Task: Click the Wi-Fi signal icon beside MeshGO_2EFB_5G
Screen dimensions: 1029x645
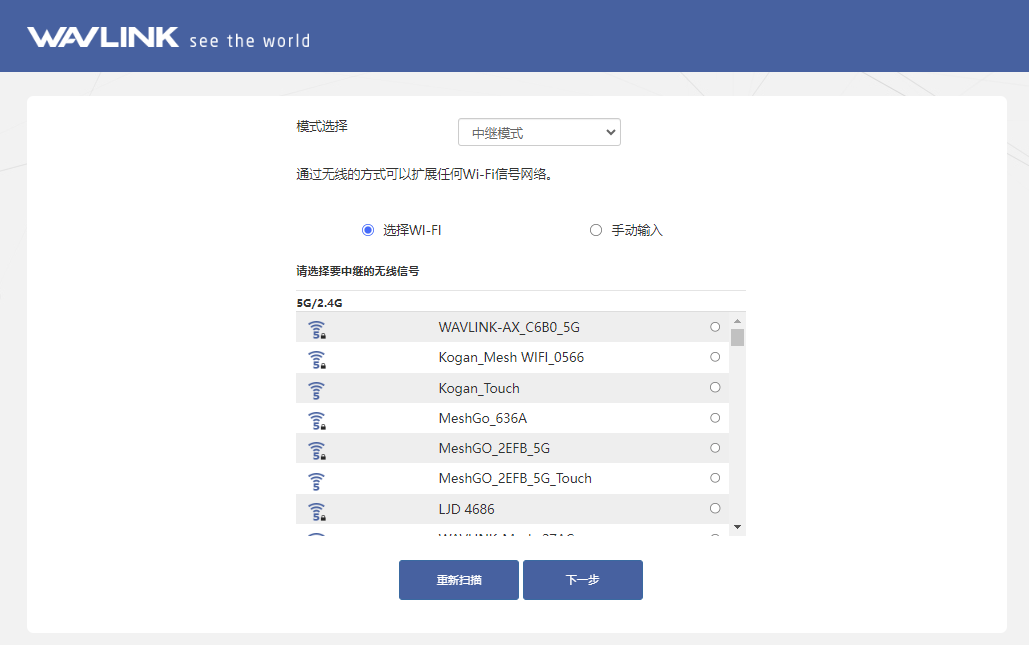Action: (316, 450)
